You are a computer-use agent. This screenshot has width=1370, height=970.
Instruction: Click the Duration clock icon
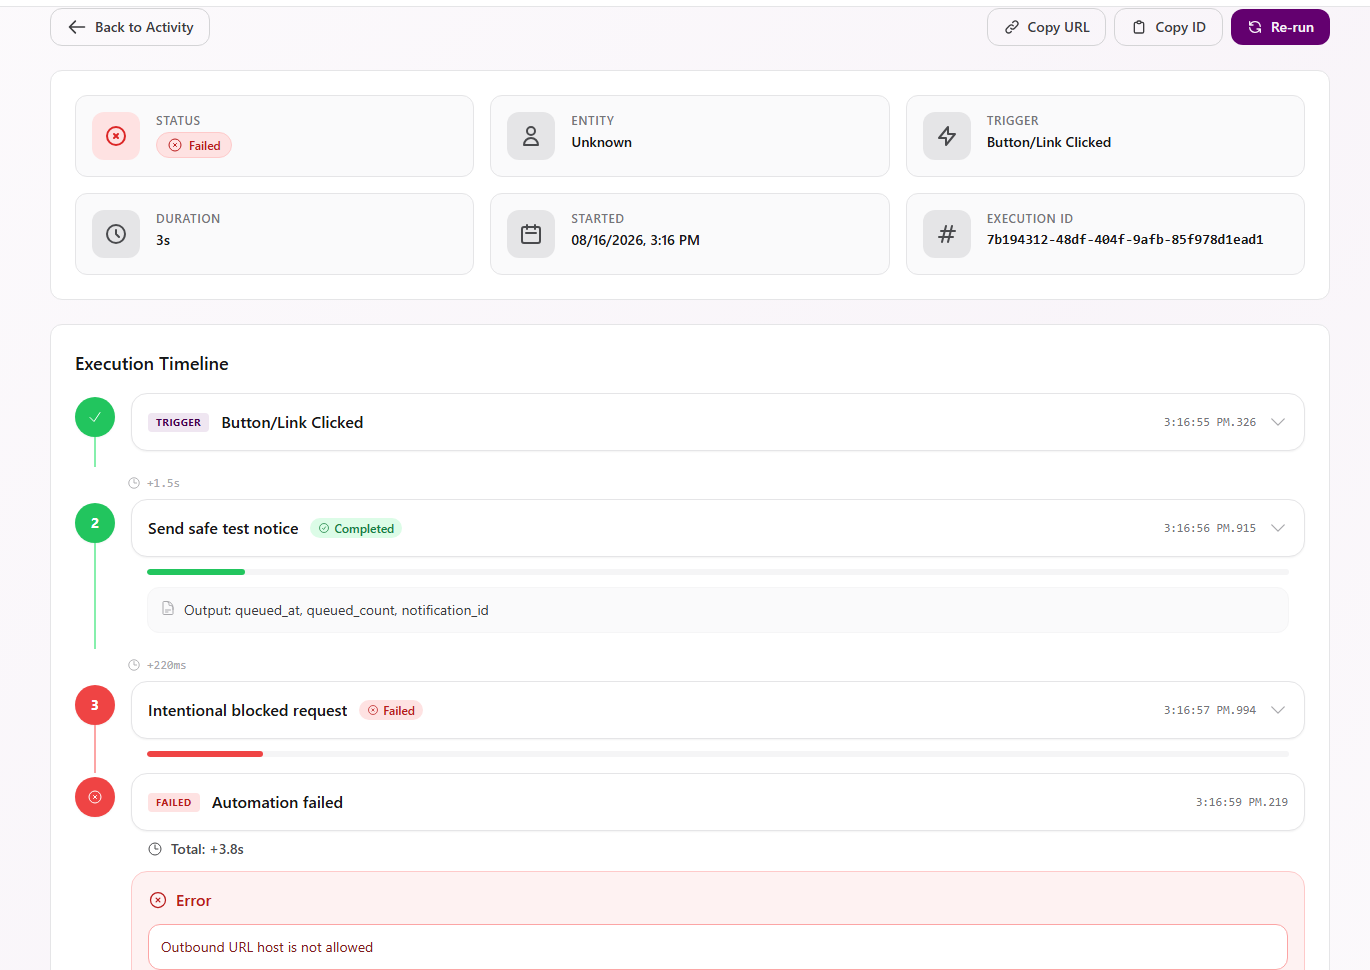tap(116, 234)
